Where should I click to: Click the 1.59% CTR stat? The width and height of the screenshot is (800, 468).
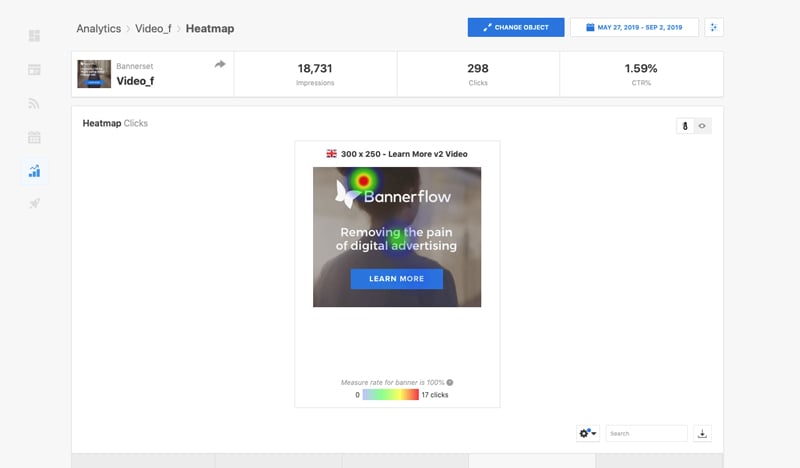641,74
